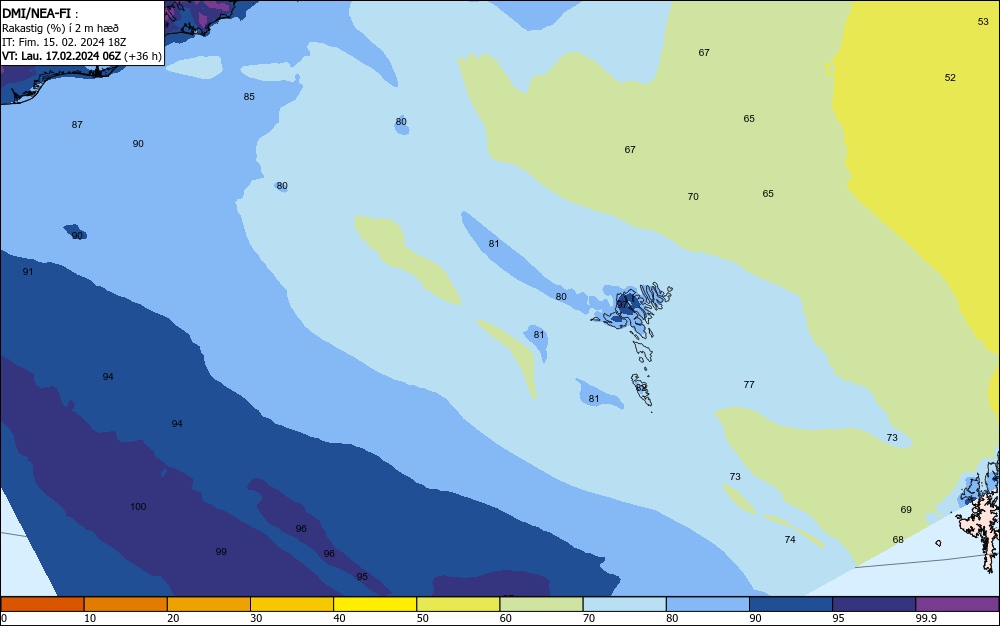The image size is (1000, 626).
Task: Click the humidity value 52 on the map
Action: click(950, 78)
